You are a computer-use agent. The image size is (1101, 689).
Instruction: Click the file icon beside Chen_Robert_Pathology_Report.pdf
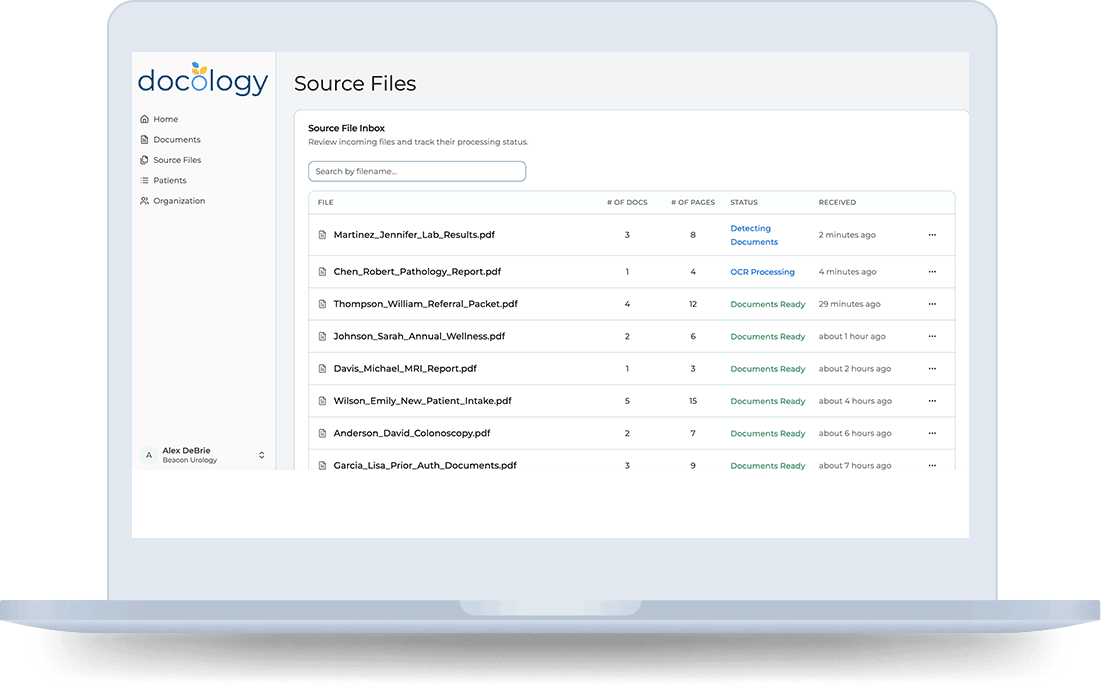[x=321, y=271]
